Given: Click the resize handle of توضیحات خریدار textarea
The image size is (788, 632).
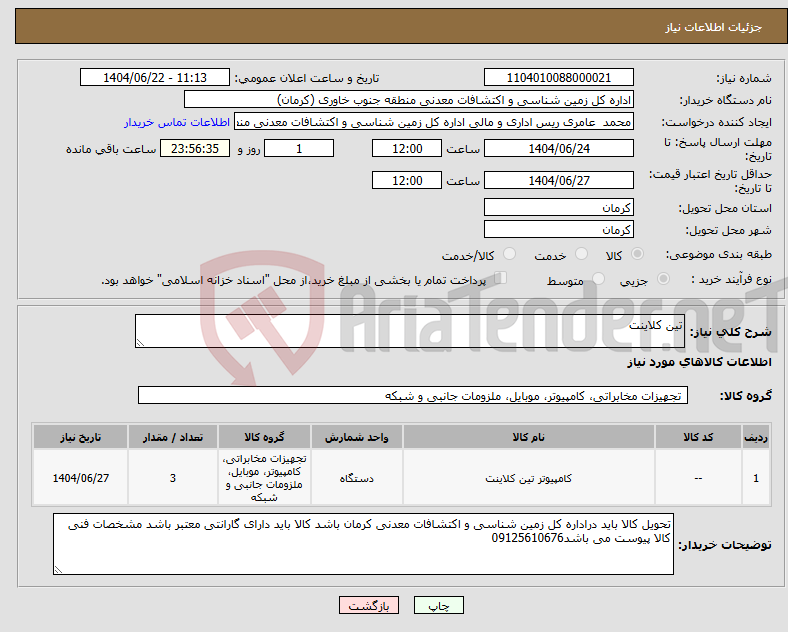Looking at the screenshot, I should (x=58, y=570).
